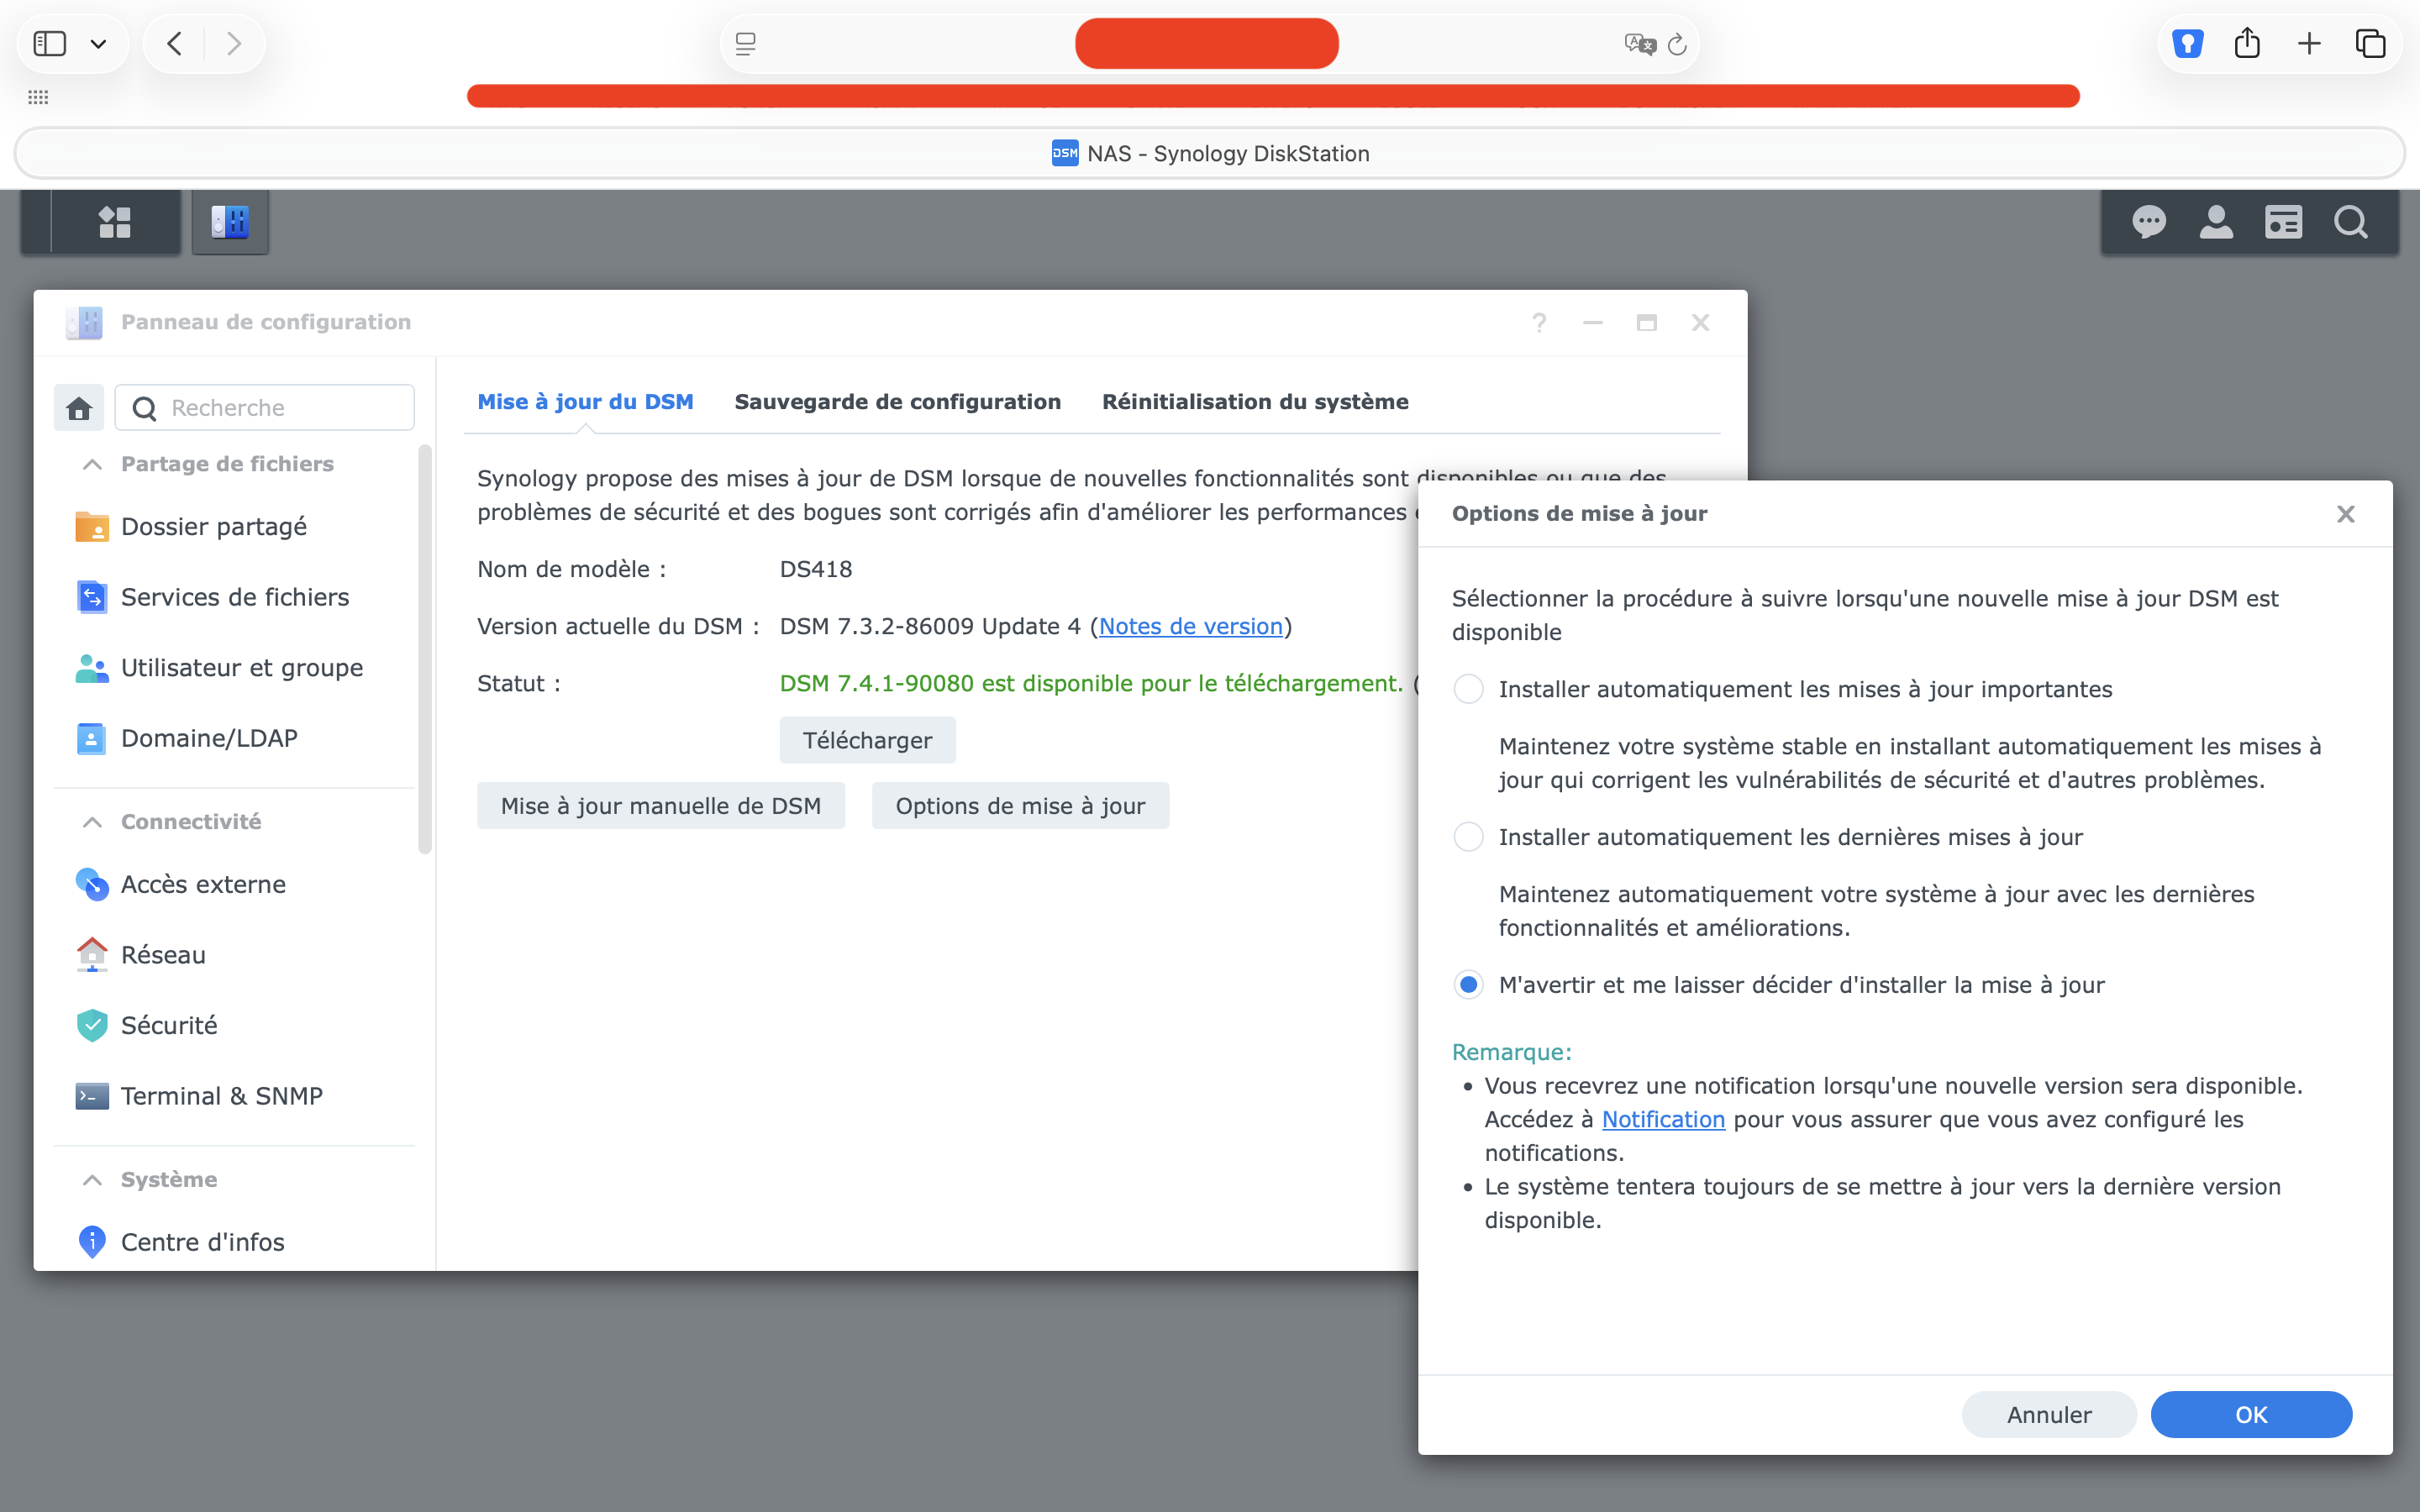The height and width of the screenshot is (1512, 2420).
Task: Open Safari page settings icon in address bar
Action: 745,44
